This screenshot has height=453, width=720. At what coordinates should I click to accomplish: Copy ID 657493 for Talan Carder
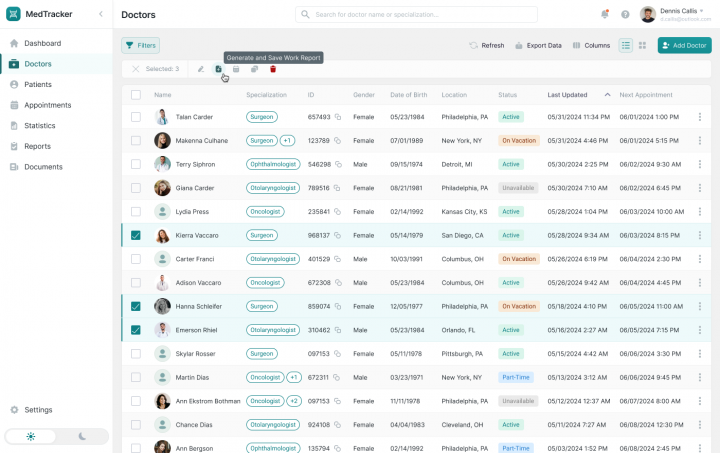click(338, 117)
